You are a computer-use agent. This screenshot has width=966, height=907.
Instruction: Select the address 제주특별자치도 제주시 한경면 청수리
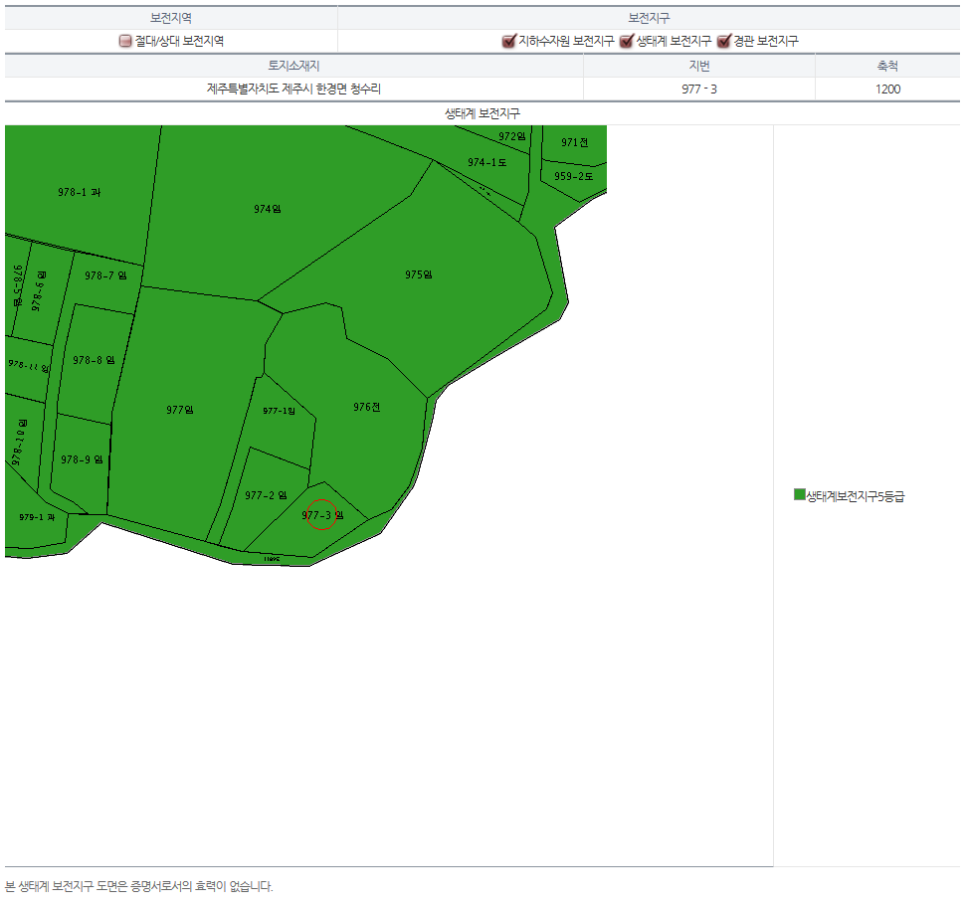click(294, 89)
